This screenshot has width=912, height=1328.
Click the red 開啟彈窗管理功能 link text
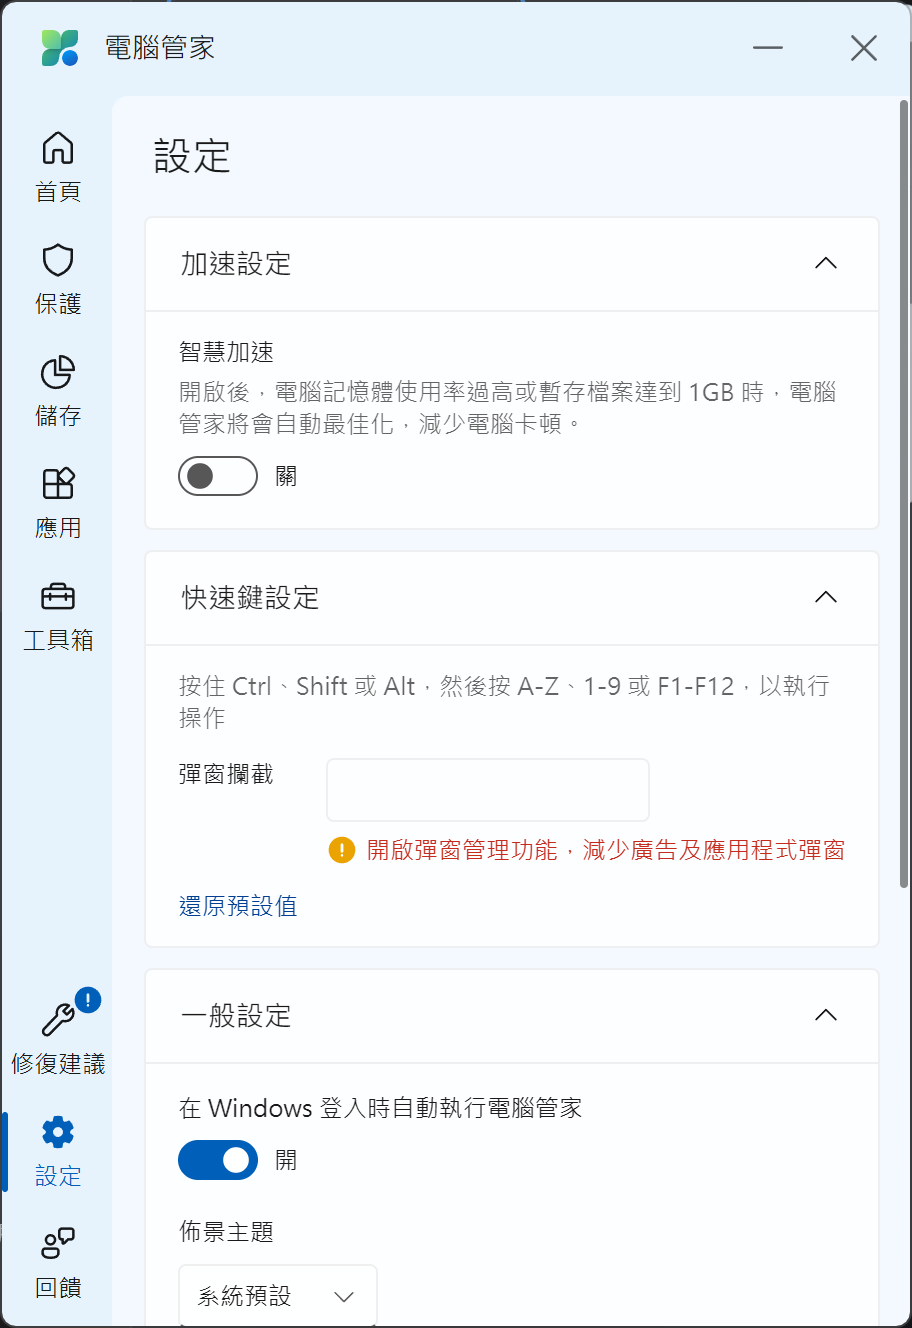pyautogui.click(x=605, y=850)
